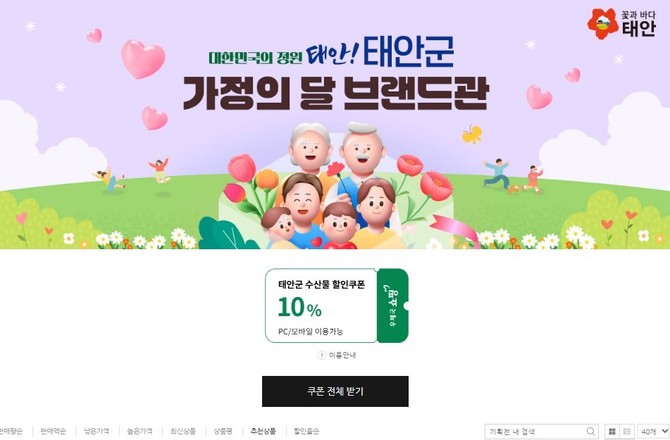
Task: Click the green coupon download stub
Action: point(393,305)
